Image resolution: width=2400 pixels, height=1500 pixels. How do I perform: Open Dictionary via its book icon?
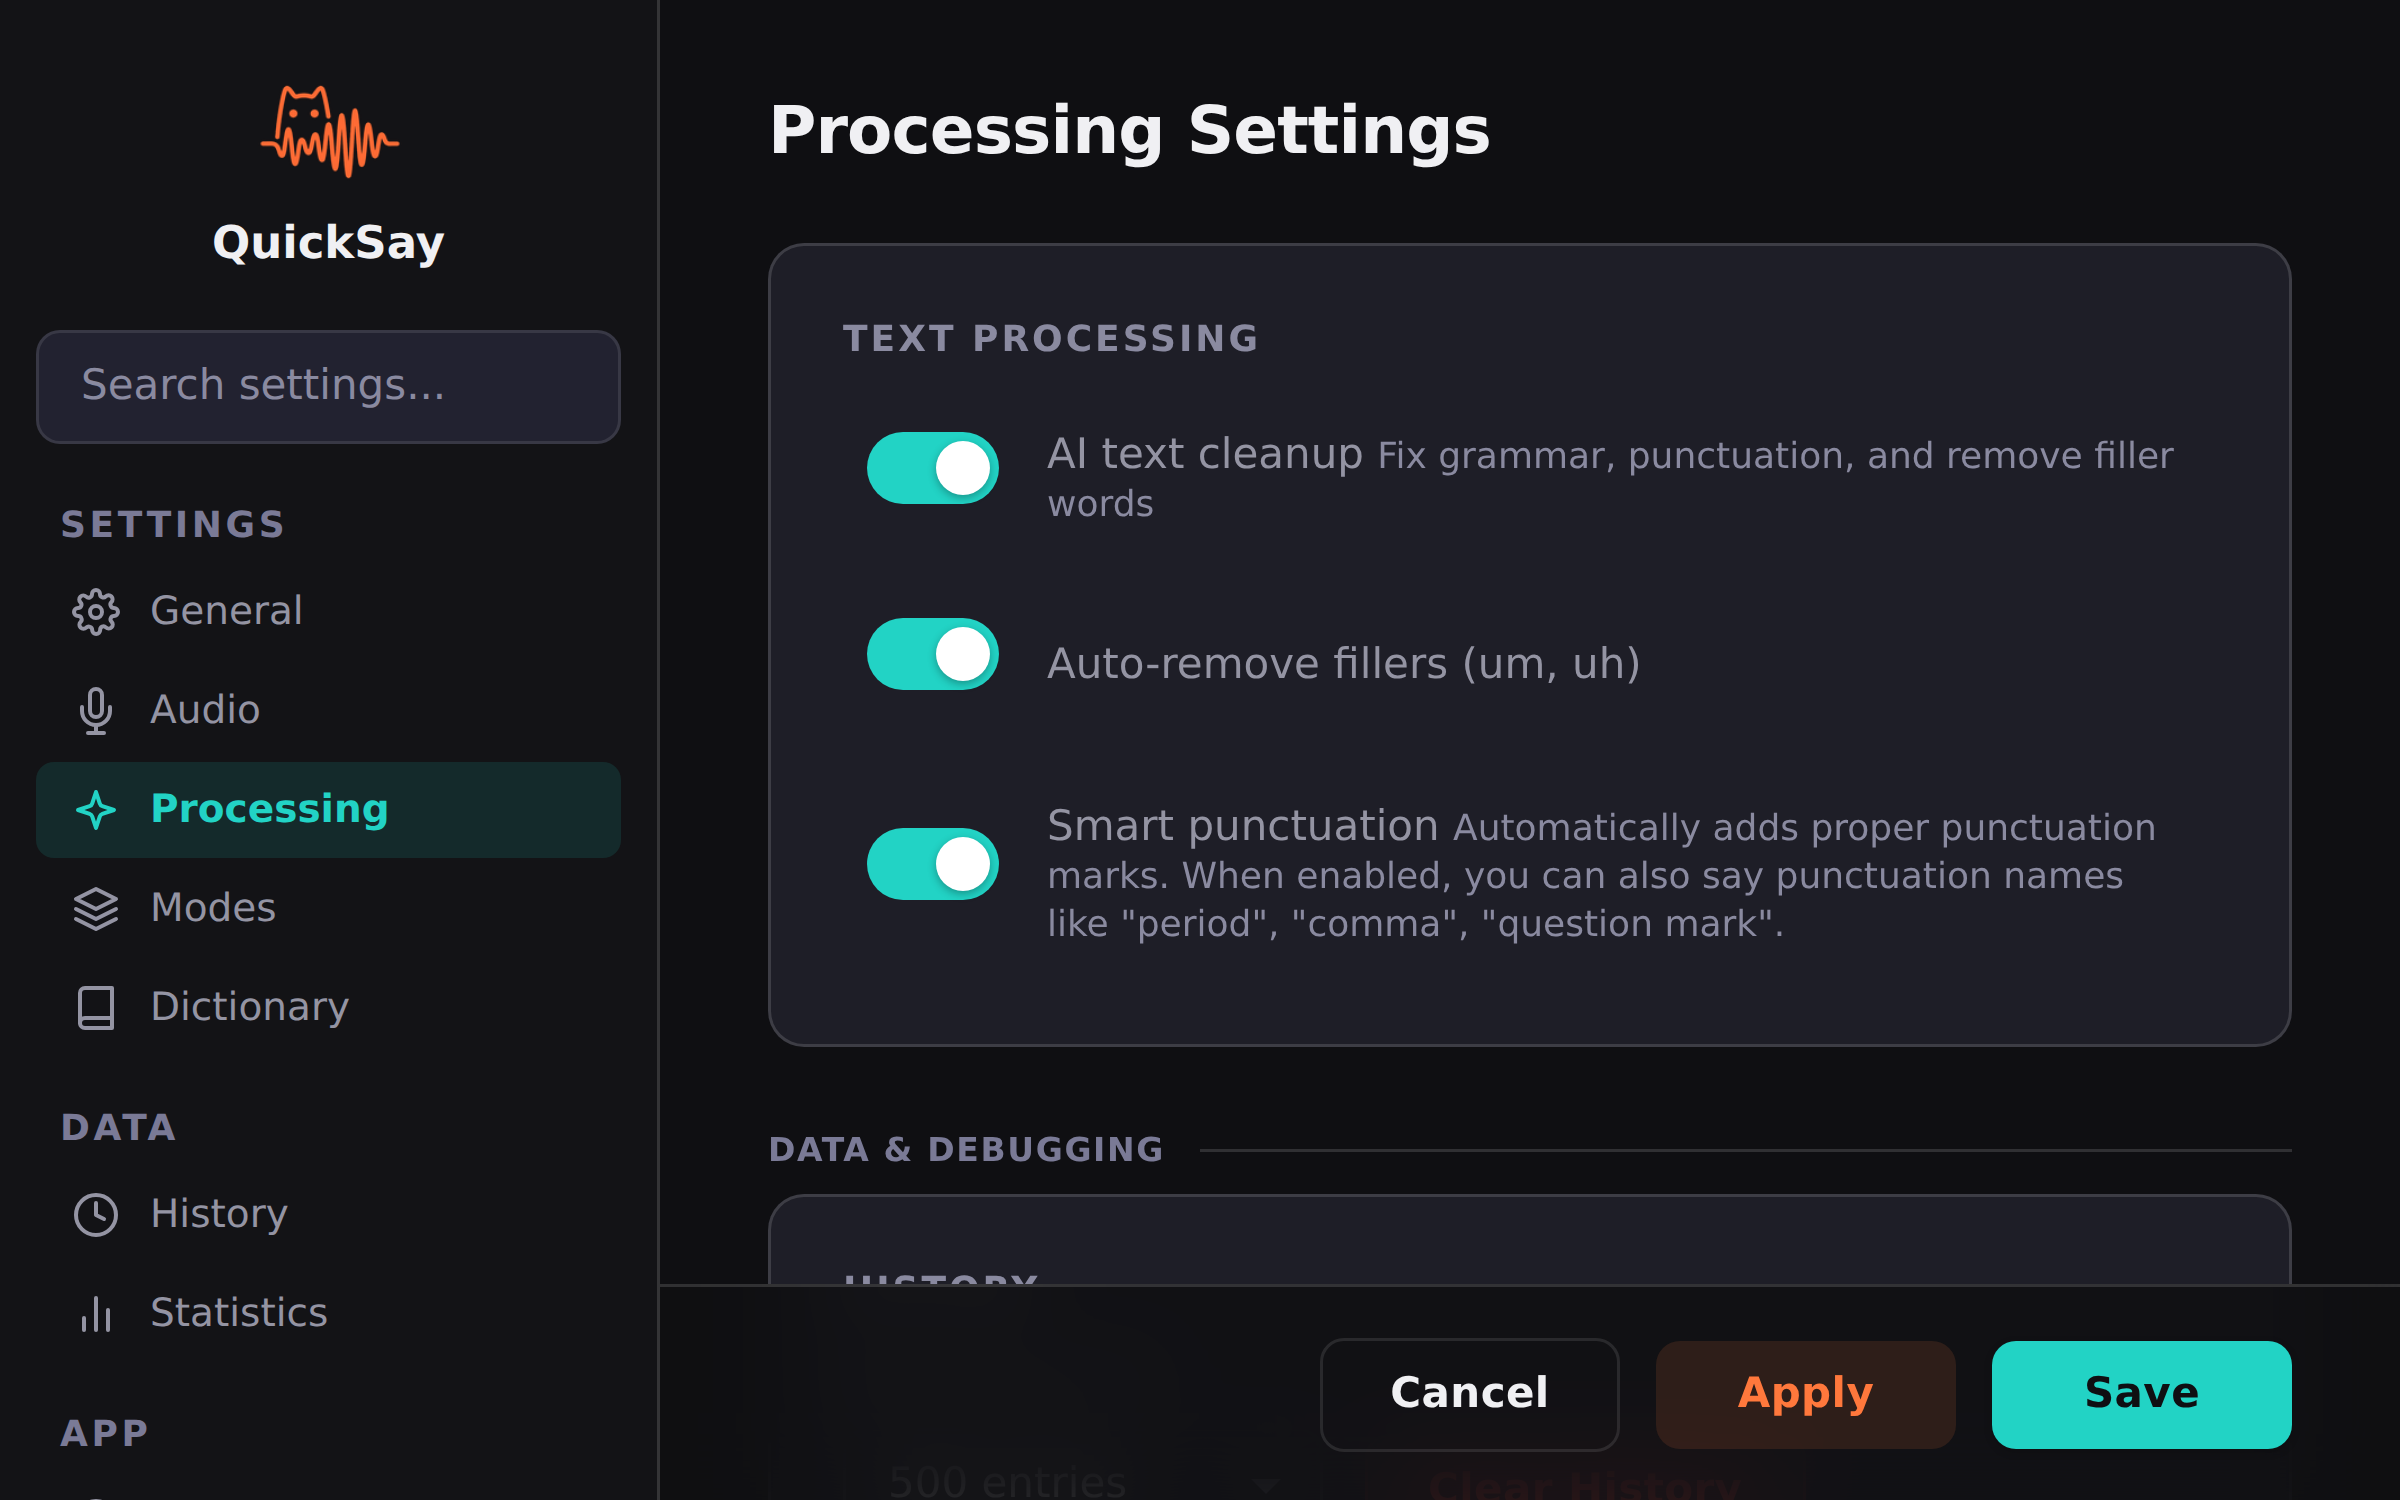[96, 1008]
